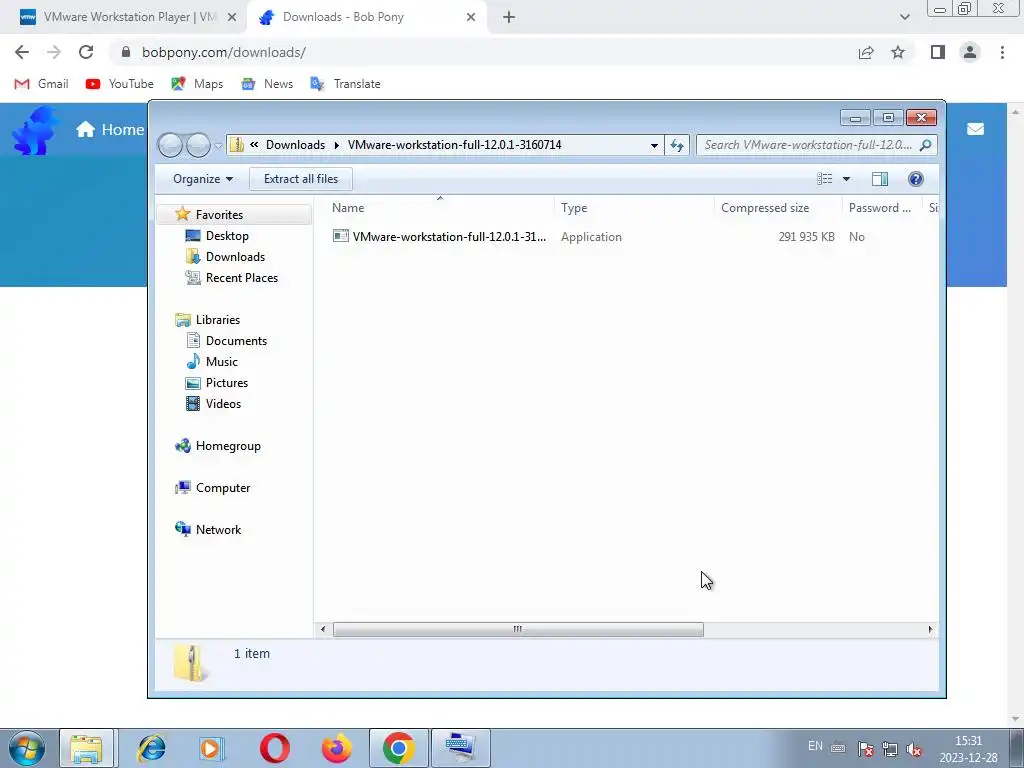The width and height of the screenshot is (1024, 768).
Task: Sort by Compressed size column header
Action: click(x=778, y=208)
